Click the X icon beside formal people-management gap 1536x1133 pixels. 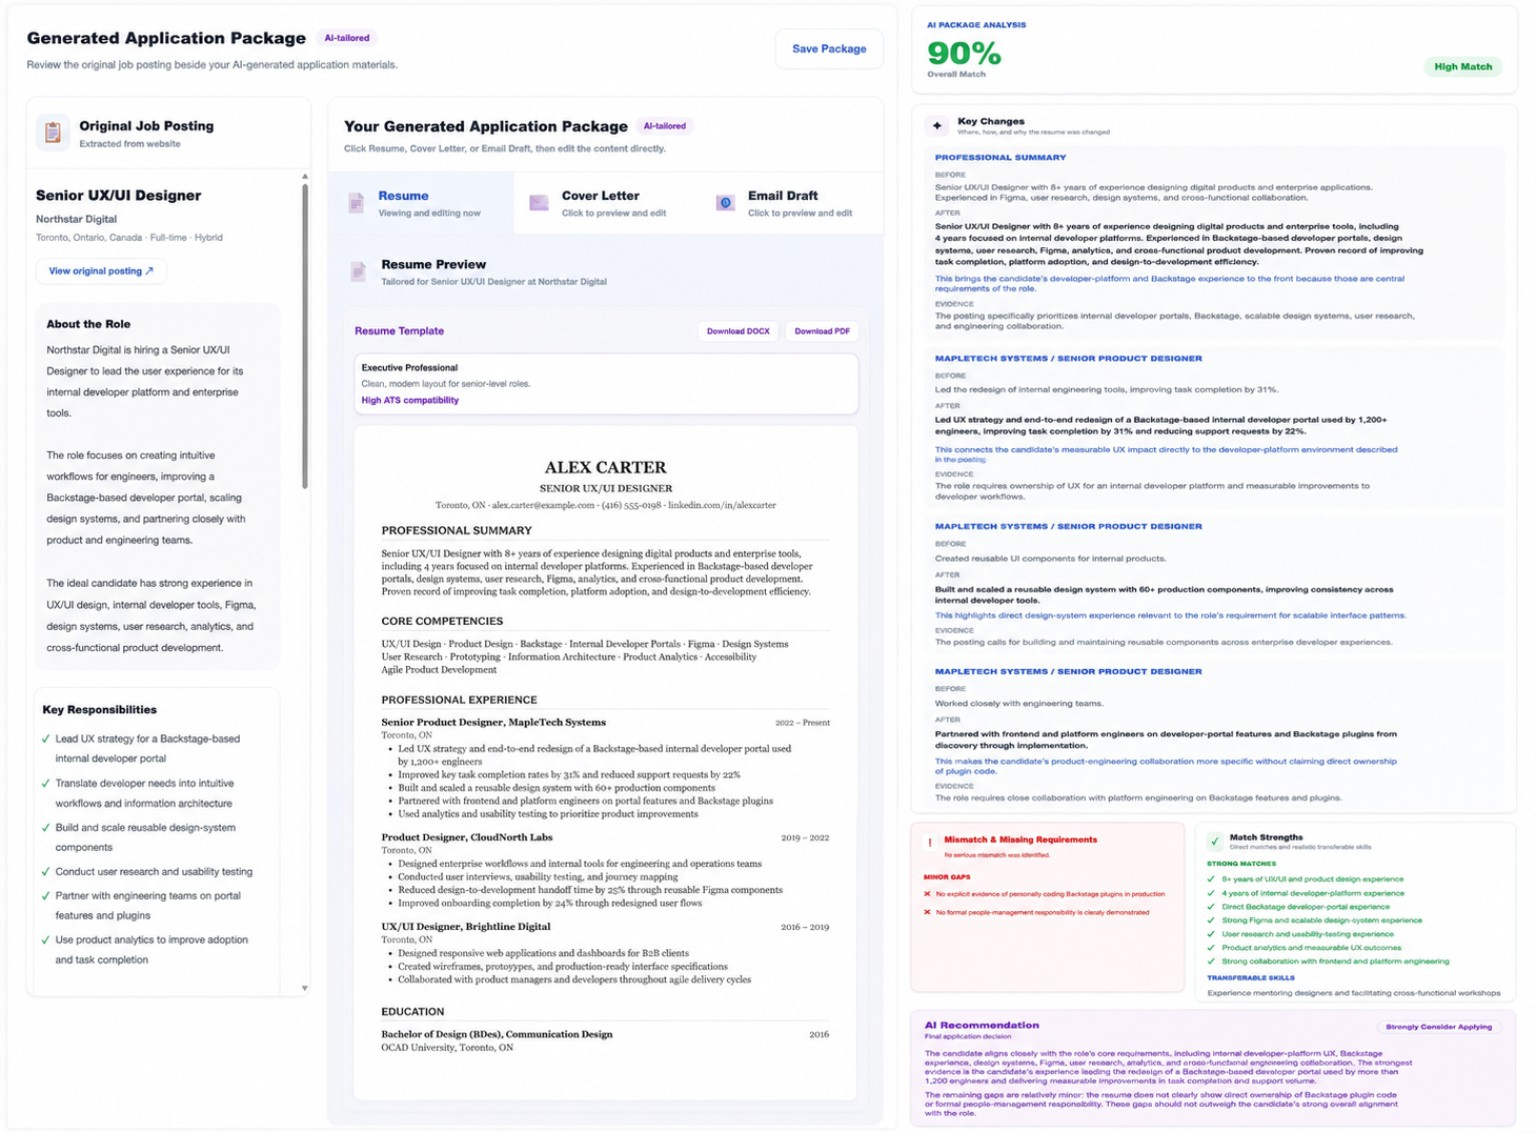click(x=927, y=912)
